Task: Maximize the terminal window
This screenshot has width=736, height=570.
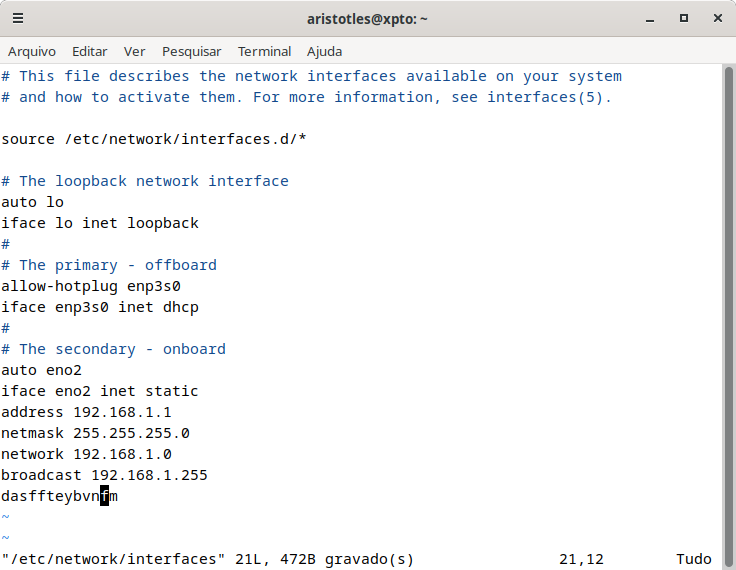Action: click(684, 18)
